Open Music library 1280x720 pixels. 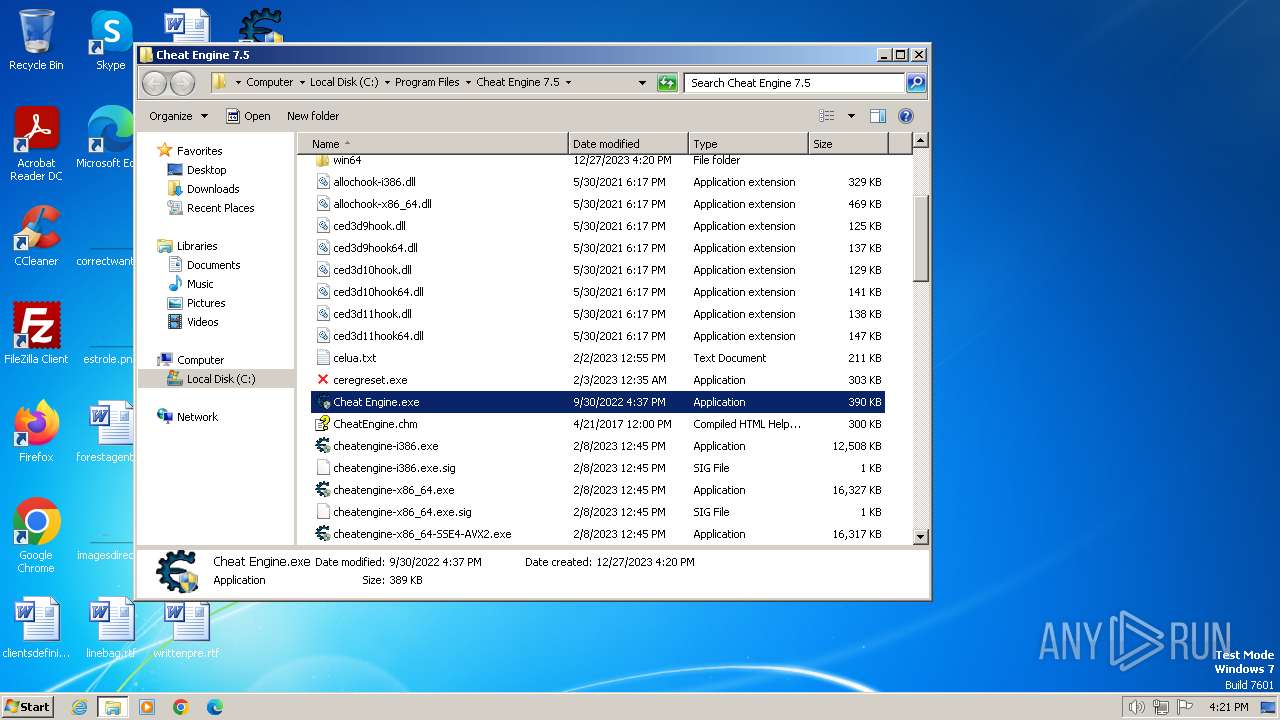point(200,284)
